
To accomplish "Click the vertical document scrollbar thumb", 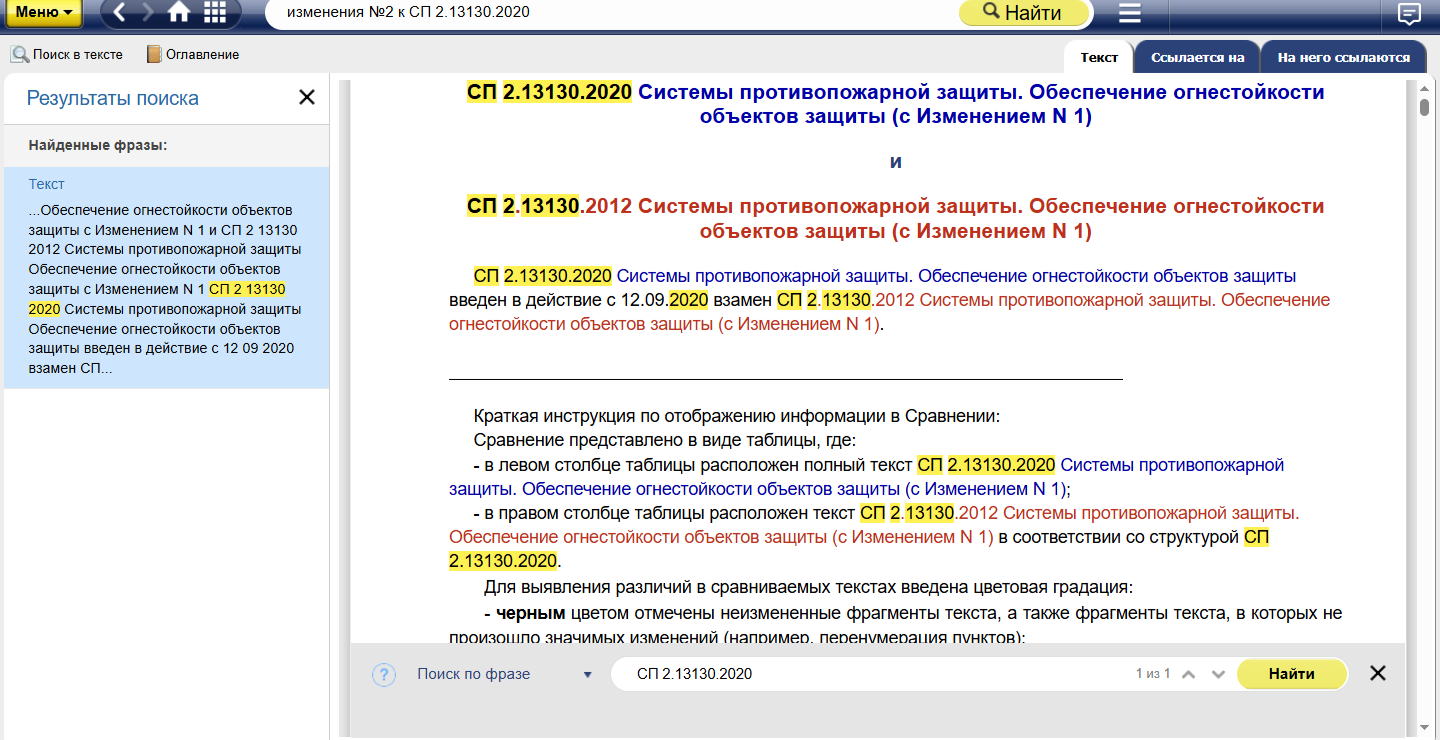I will tap(1424, 107).
